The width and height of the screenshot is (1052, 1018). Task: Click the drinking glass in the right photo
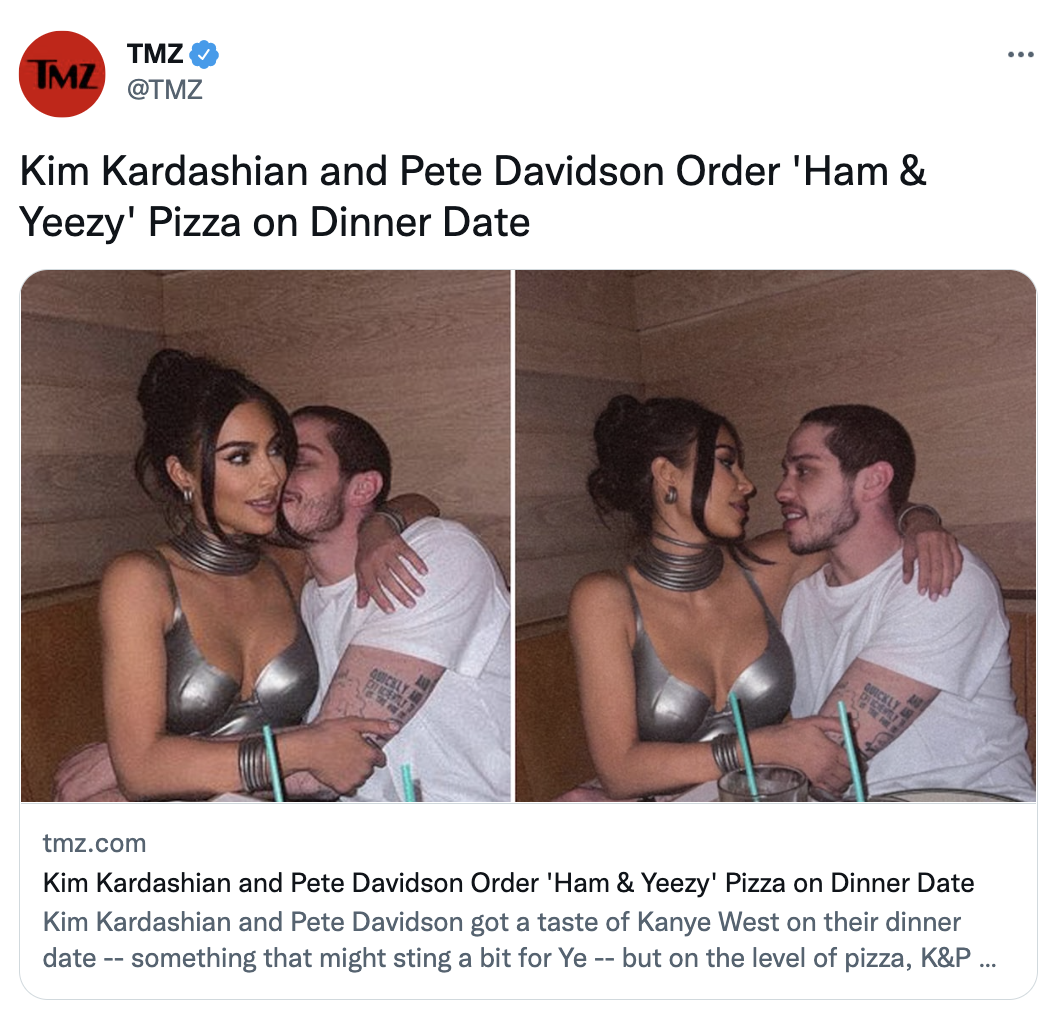(x=761, y=784)
